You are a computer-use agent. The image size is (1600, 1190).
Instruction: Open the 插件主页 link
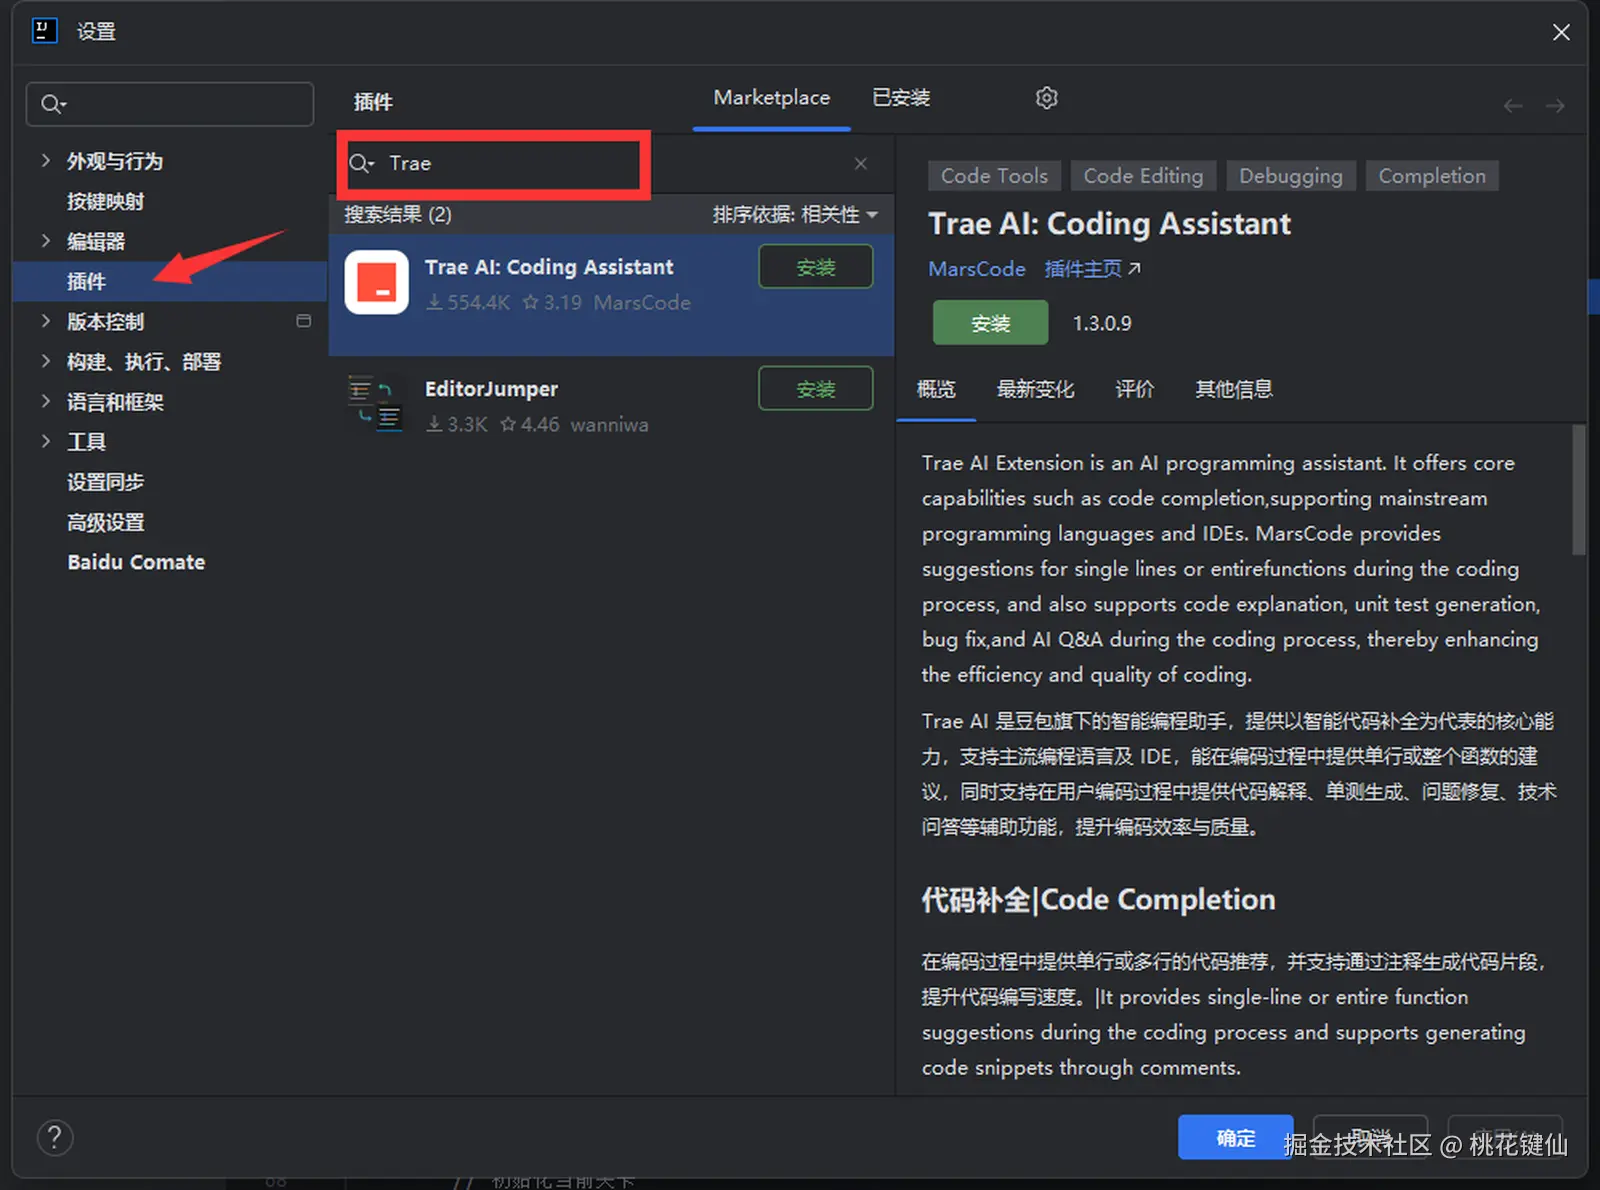pyautogui.click(x=1092, y=269)
